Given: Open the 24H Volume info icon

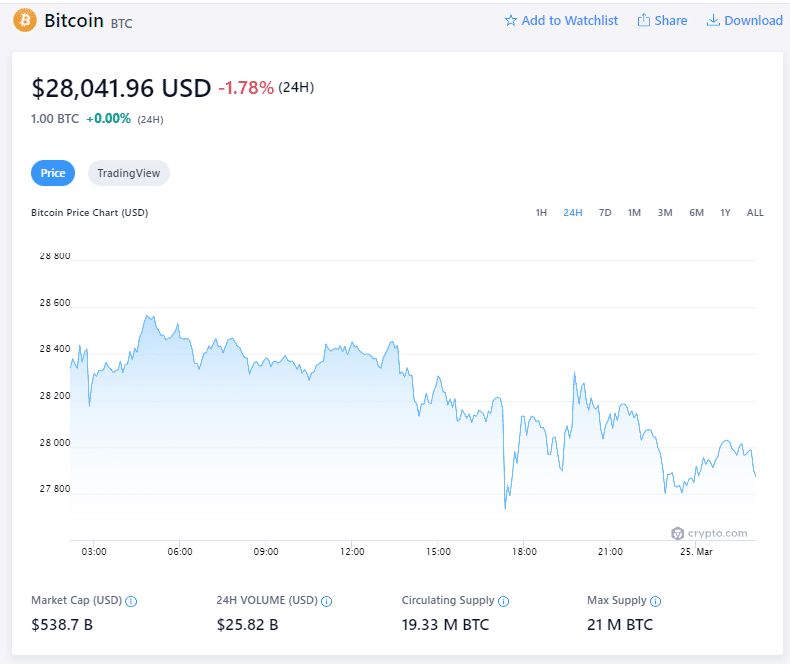Looking at the screenshot, I should (x=326, y=602).
